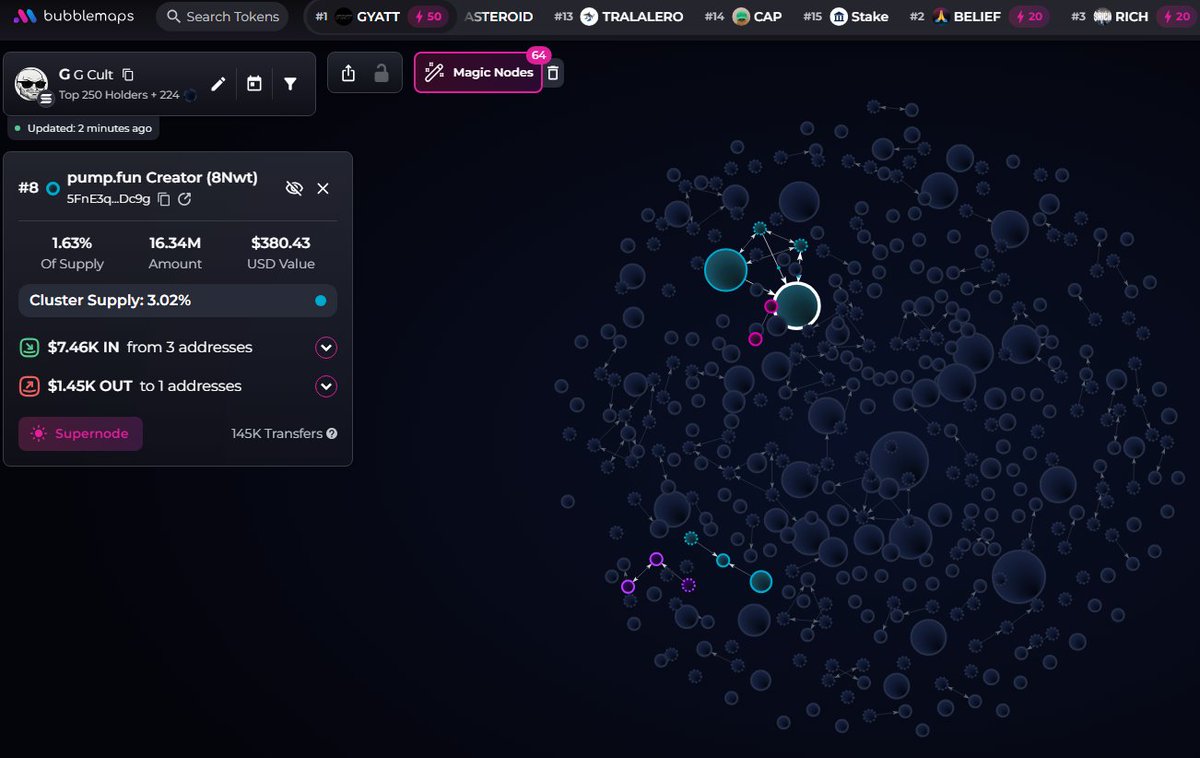This screenshot has width=1200, height=758.
Task: Click the trash icon beside Magic Nodes
Action: click(554, 72)
